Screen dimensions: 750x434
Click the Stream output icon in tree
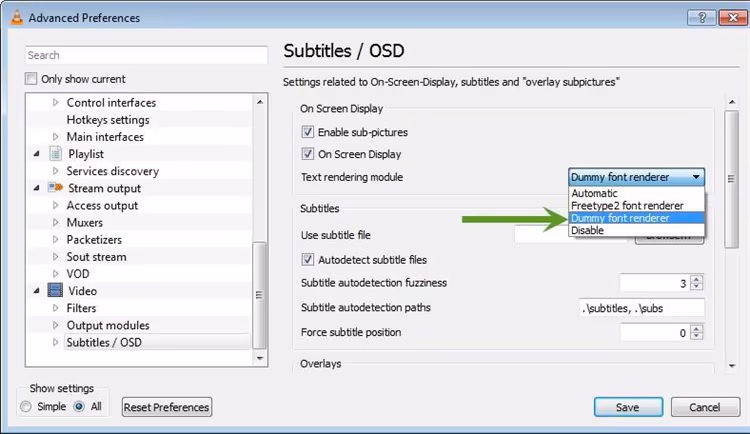pos(55,188)
